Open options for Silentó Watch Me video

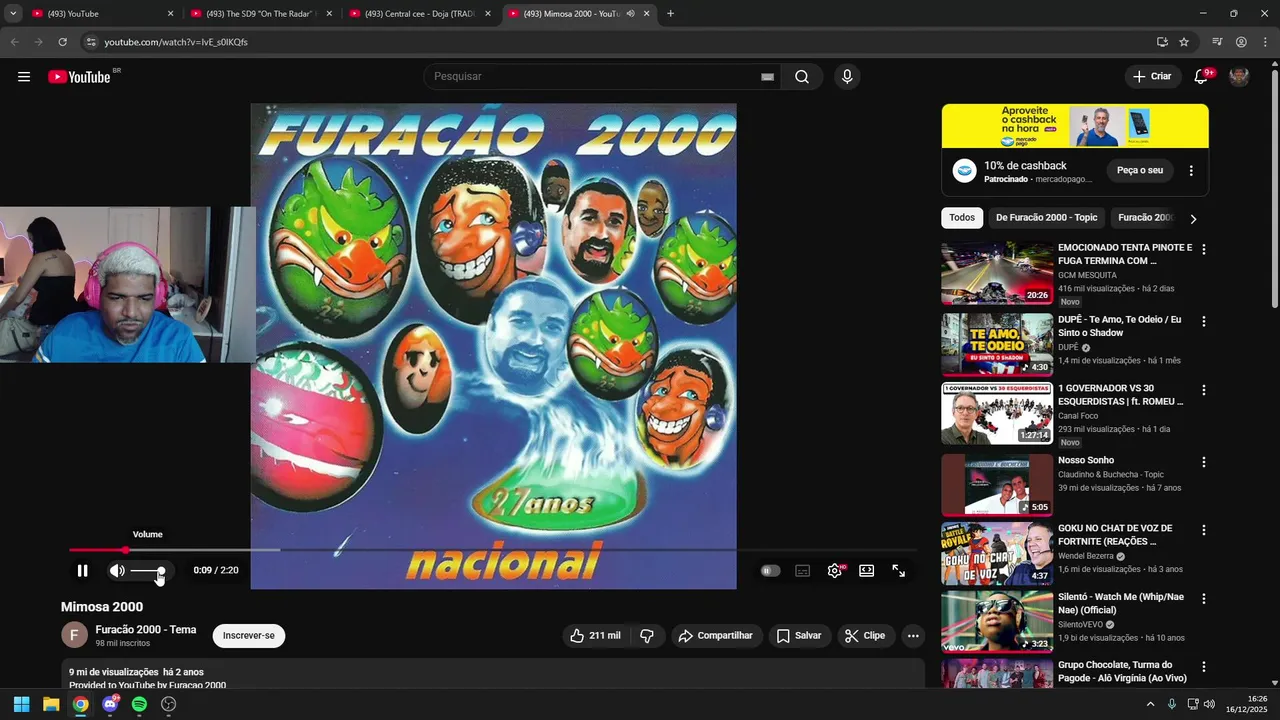click(1204, 599)
